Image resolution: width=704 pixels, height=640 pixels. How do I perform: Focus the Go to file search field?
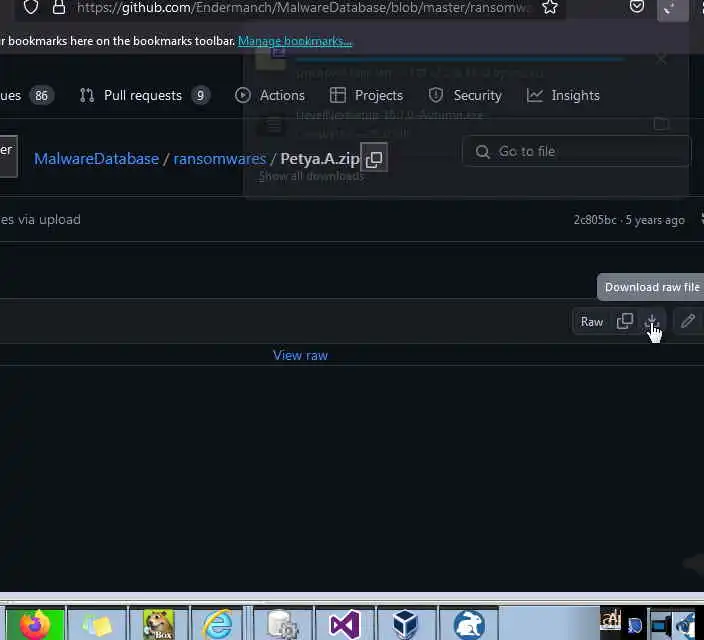[576, 151]
